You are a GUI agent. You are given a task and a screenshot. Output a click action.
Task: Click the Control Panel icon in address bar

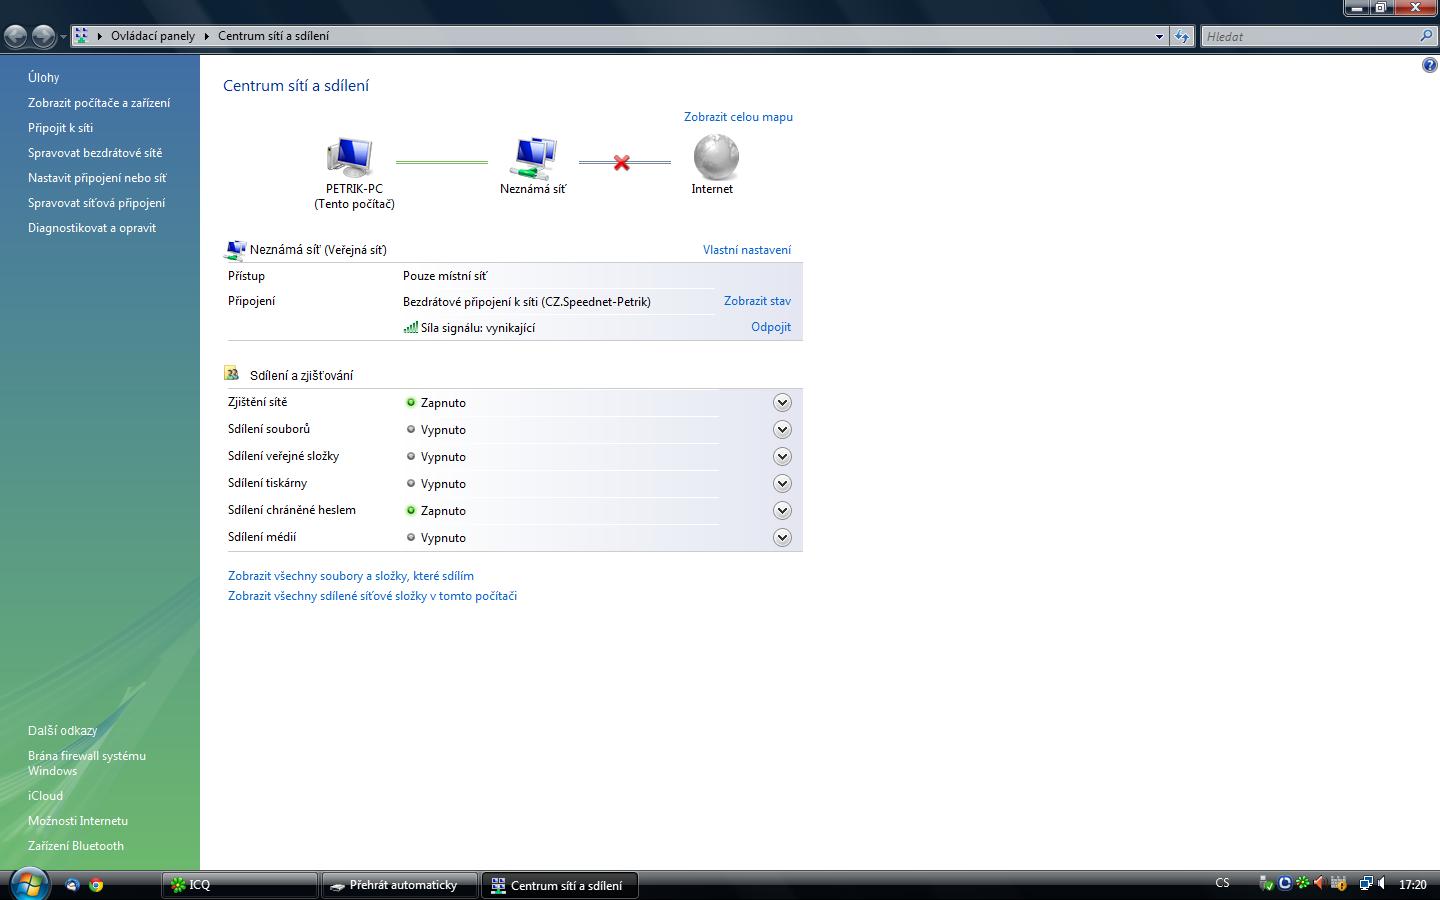point(82,36)
